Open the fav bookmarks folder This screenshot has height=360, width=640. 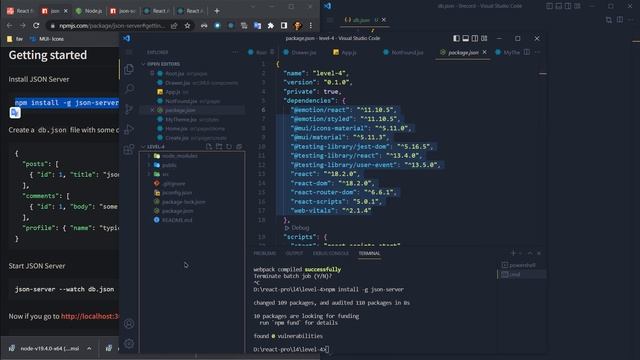(x=15, y=39)
